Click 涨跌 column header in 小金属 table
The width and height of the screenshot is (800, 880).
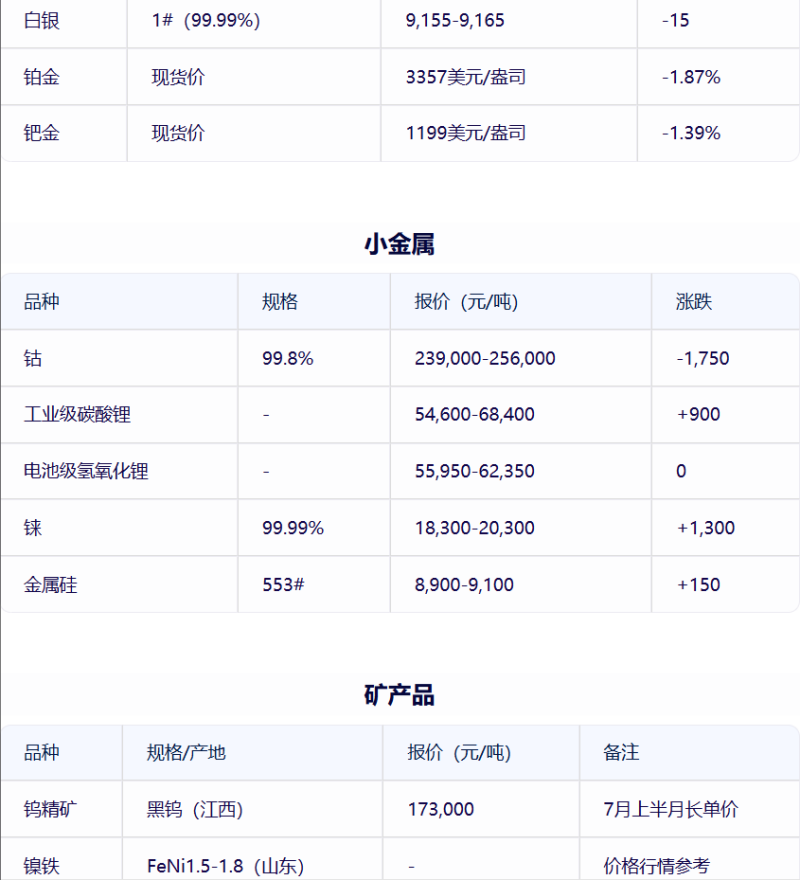click(694, 301)
